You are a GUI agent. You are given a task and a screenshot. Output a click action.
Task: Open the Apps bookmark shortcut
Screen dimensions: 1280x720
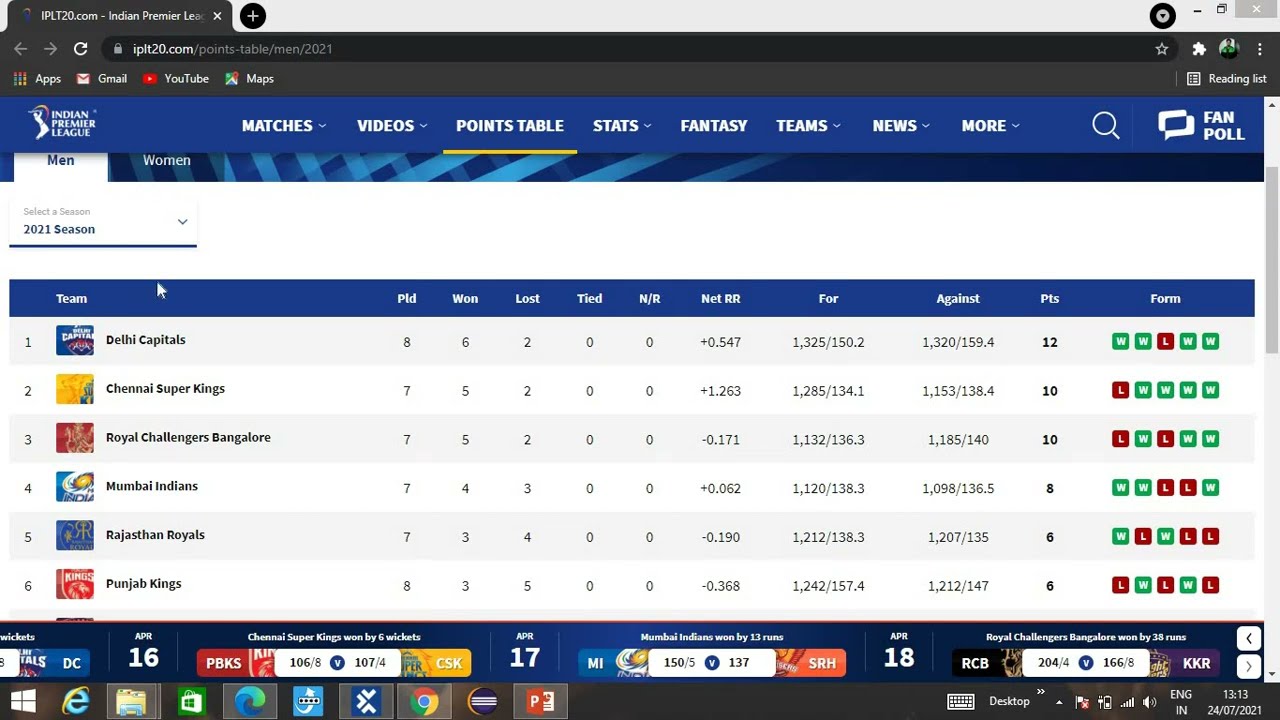pyautogui.click(x=37, y=78)
